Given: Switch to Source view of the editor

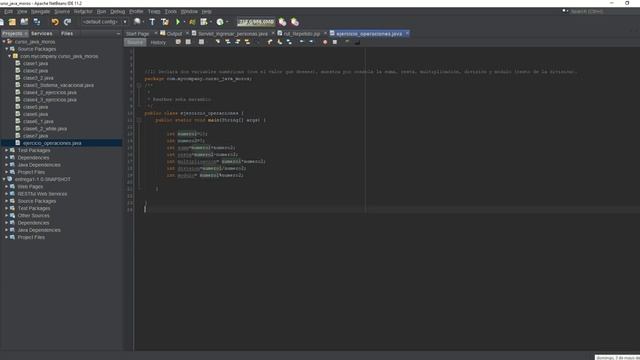Looking at the screenshot, I should coord(135,42).
